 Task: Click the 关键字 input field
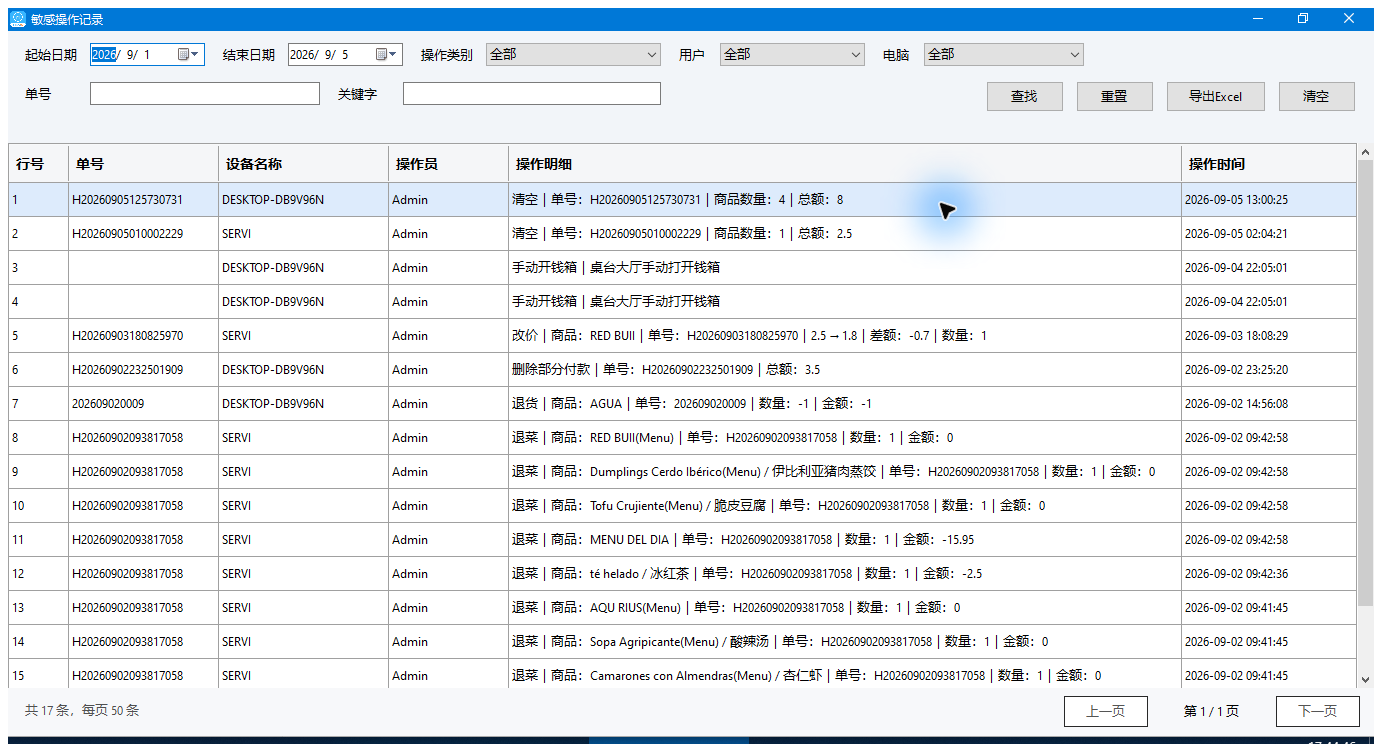[532, 93]
